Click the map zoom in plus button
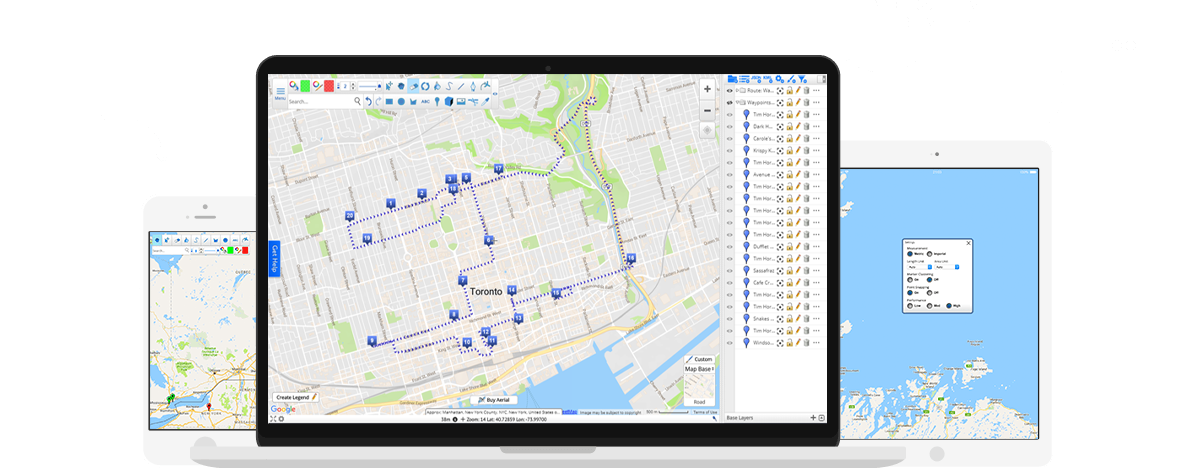 pyautogui.click(x=708, y=89)
